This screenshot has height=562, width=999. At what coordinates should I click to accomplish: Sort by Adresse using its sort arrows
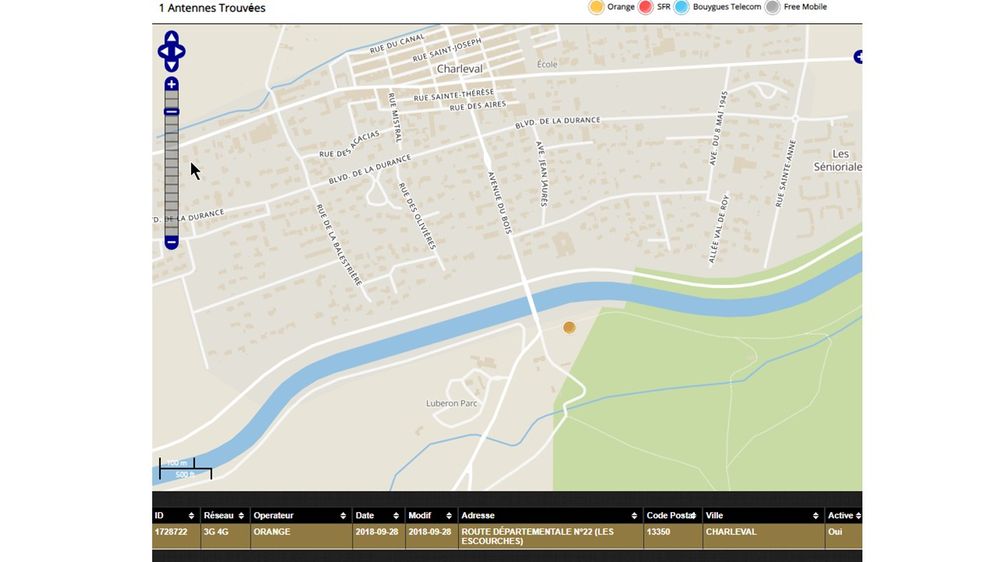tap(634, 515)
